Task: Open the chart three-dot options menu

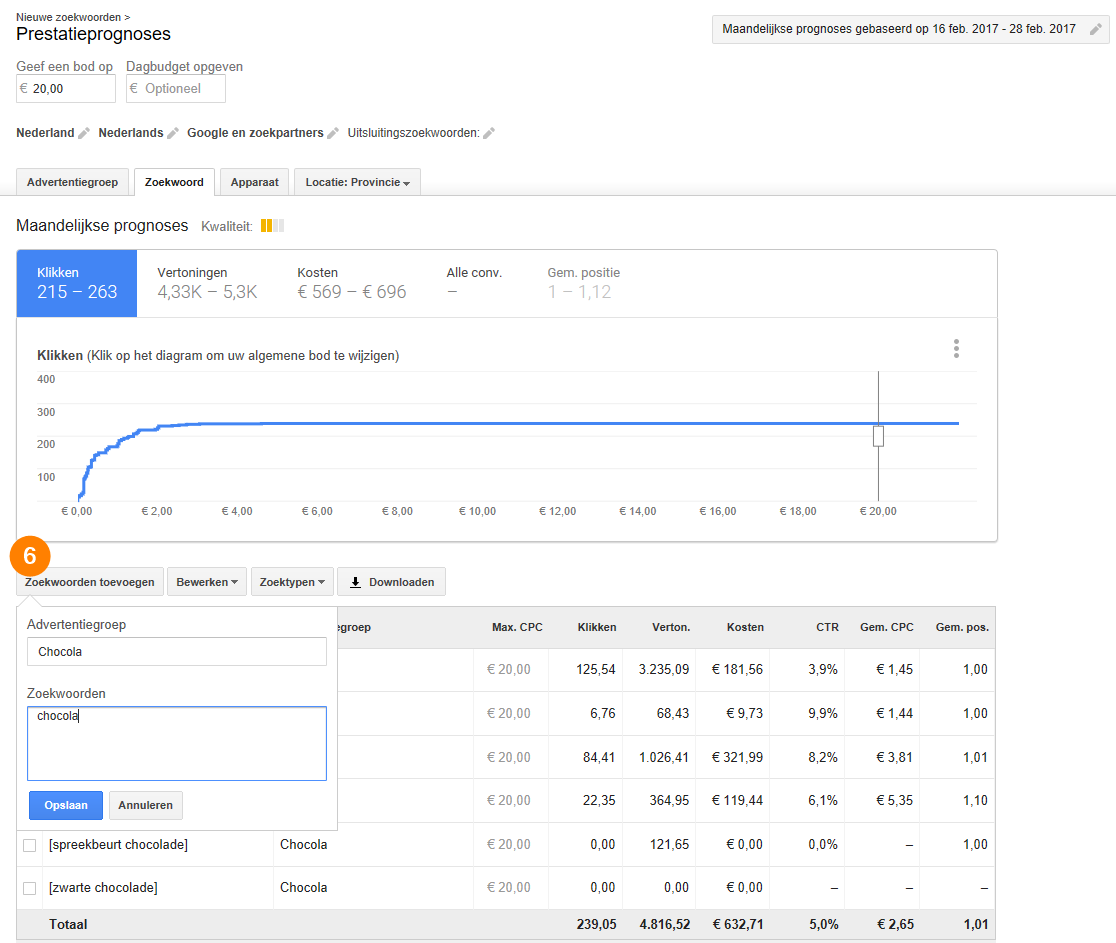Action: click(956, 349)
